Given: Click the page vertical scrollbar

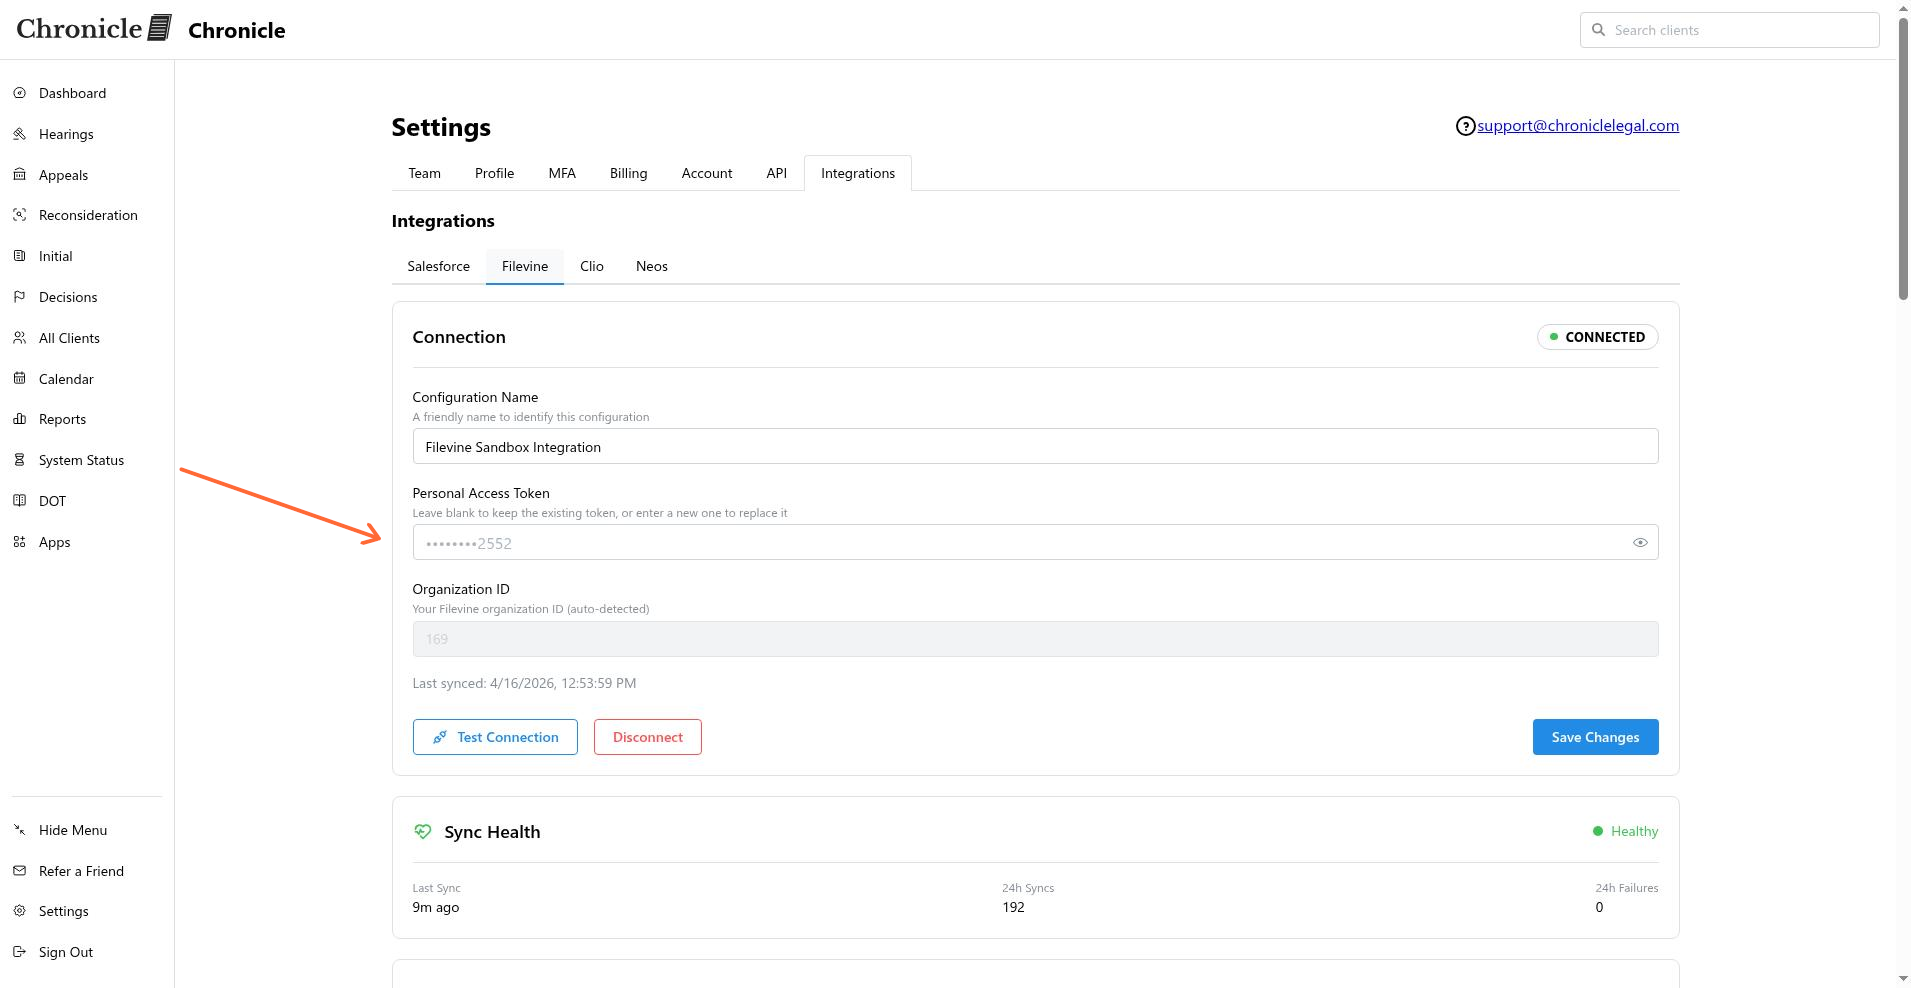Looking at the screenshot, I should point(1903,160).
